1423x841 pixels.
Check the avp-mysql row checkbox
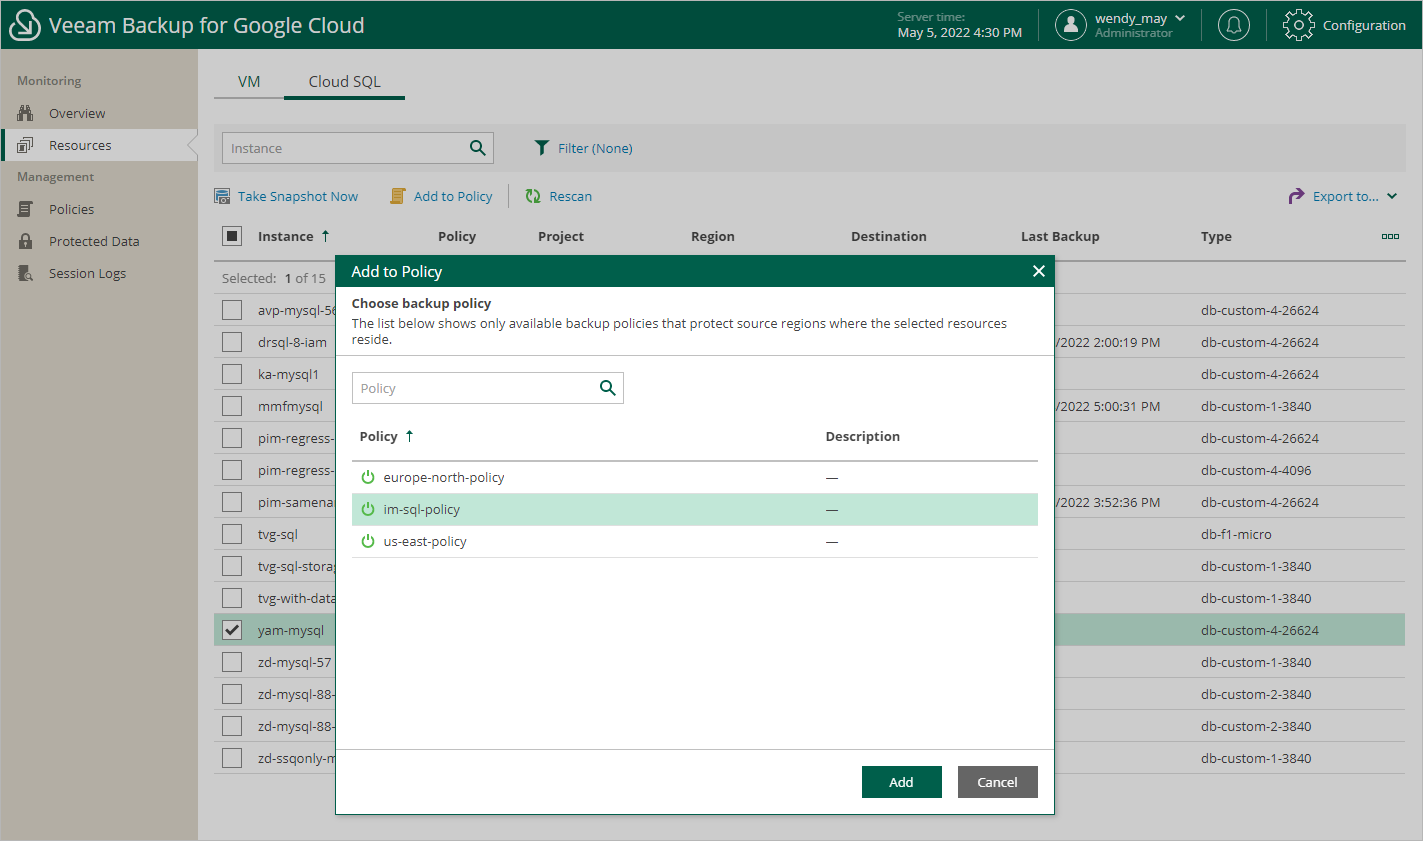click(232, 310)
